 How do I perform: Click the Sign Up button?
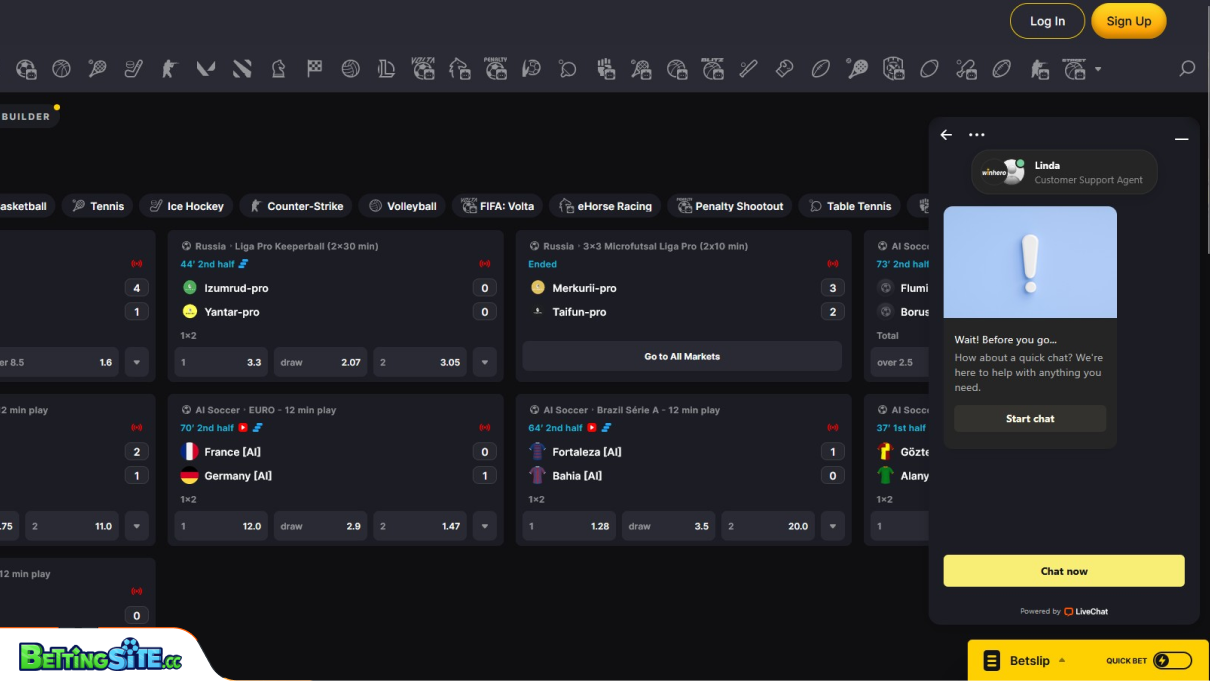coord(1128,21)
